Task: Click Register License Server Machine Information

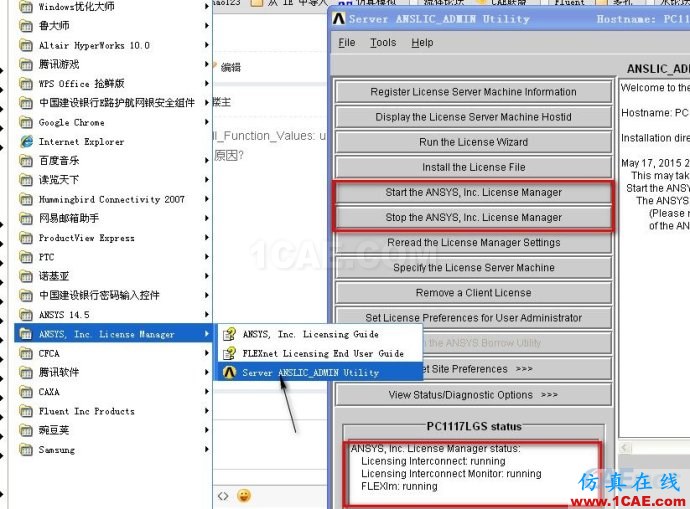Action: [x=473, y=92]
